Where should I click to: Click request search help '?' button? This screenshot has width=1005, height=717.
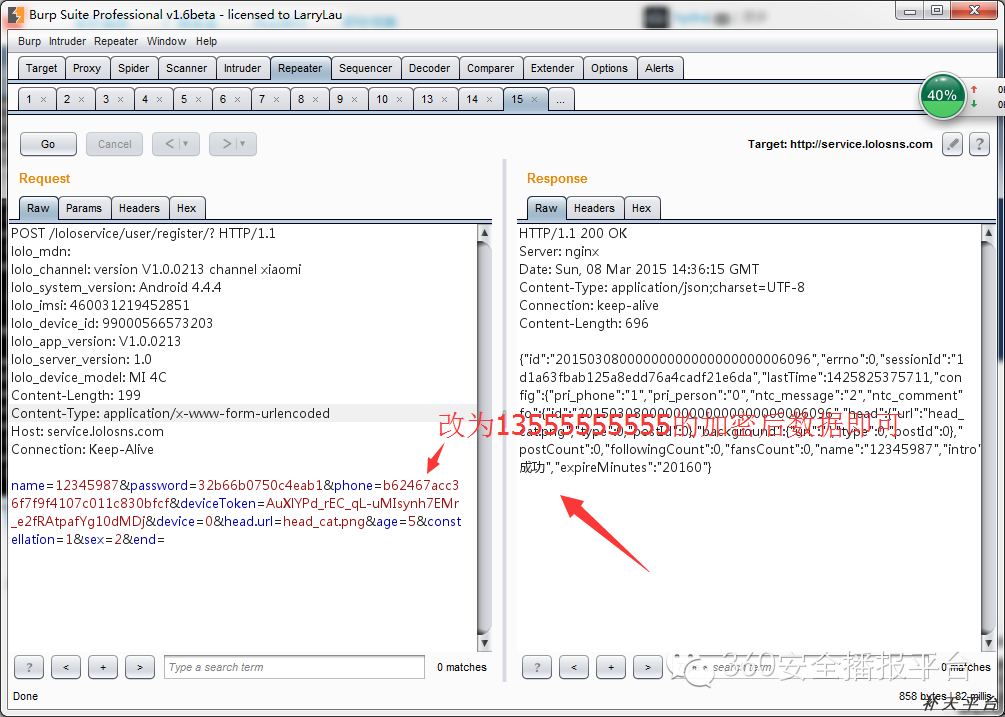pyautogui.click(x=29, y=667)
